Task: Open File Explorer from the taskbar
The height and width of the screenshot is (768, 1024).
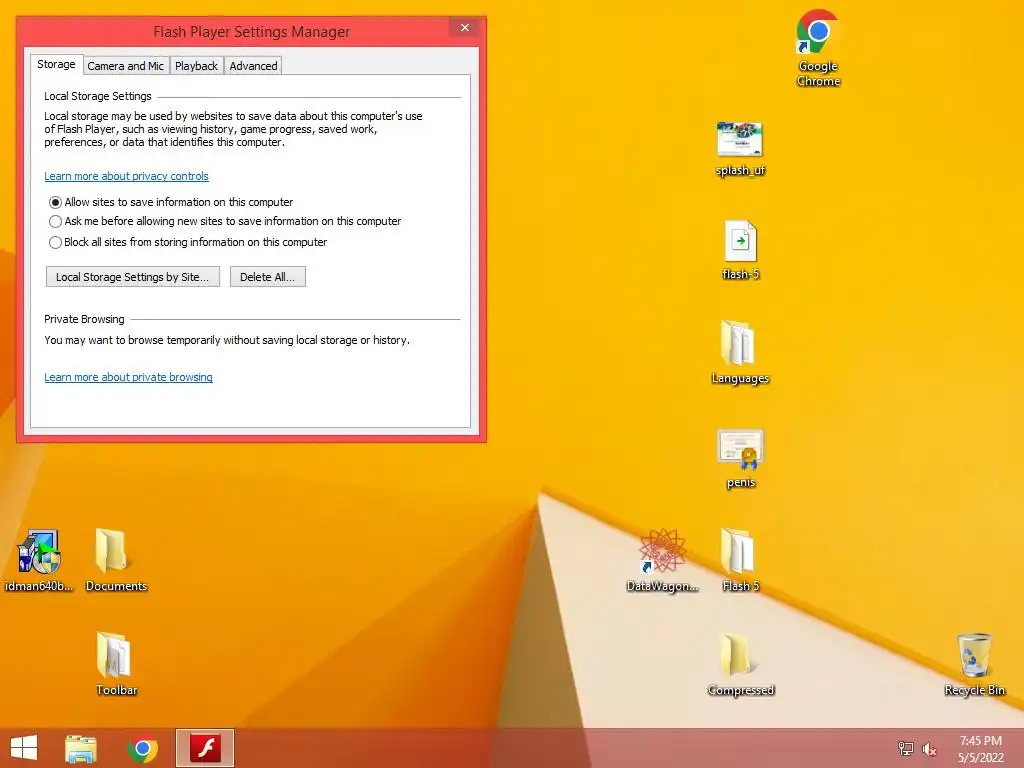Action: tap(81, 748)
